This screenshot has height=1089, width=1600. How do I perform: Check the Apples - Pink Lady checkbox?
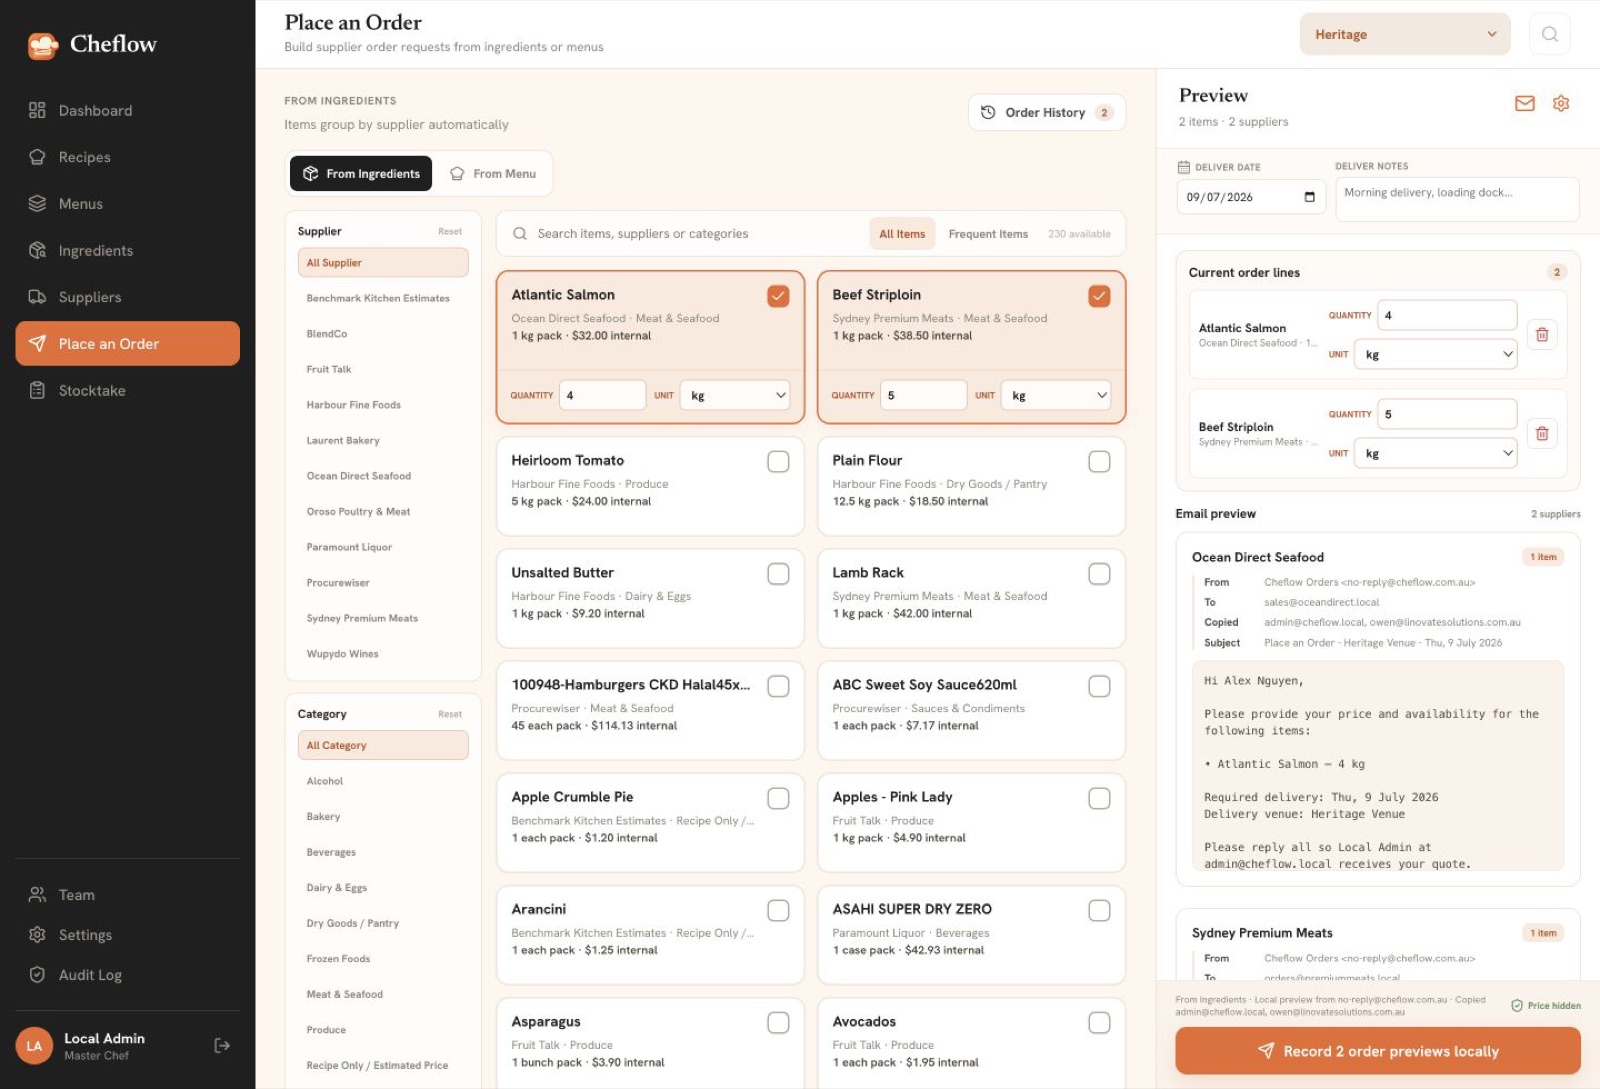pyautogui.click(x=1099, y=798)
